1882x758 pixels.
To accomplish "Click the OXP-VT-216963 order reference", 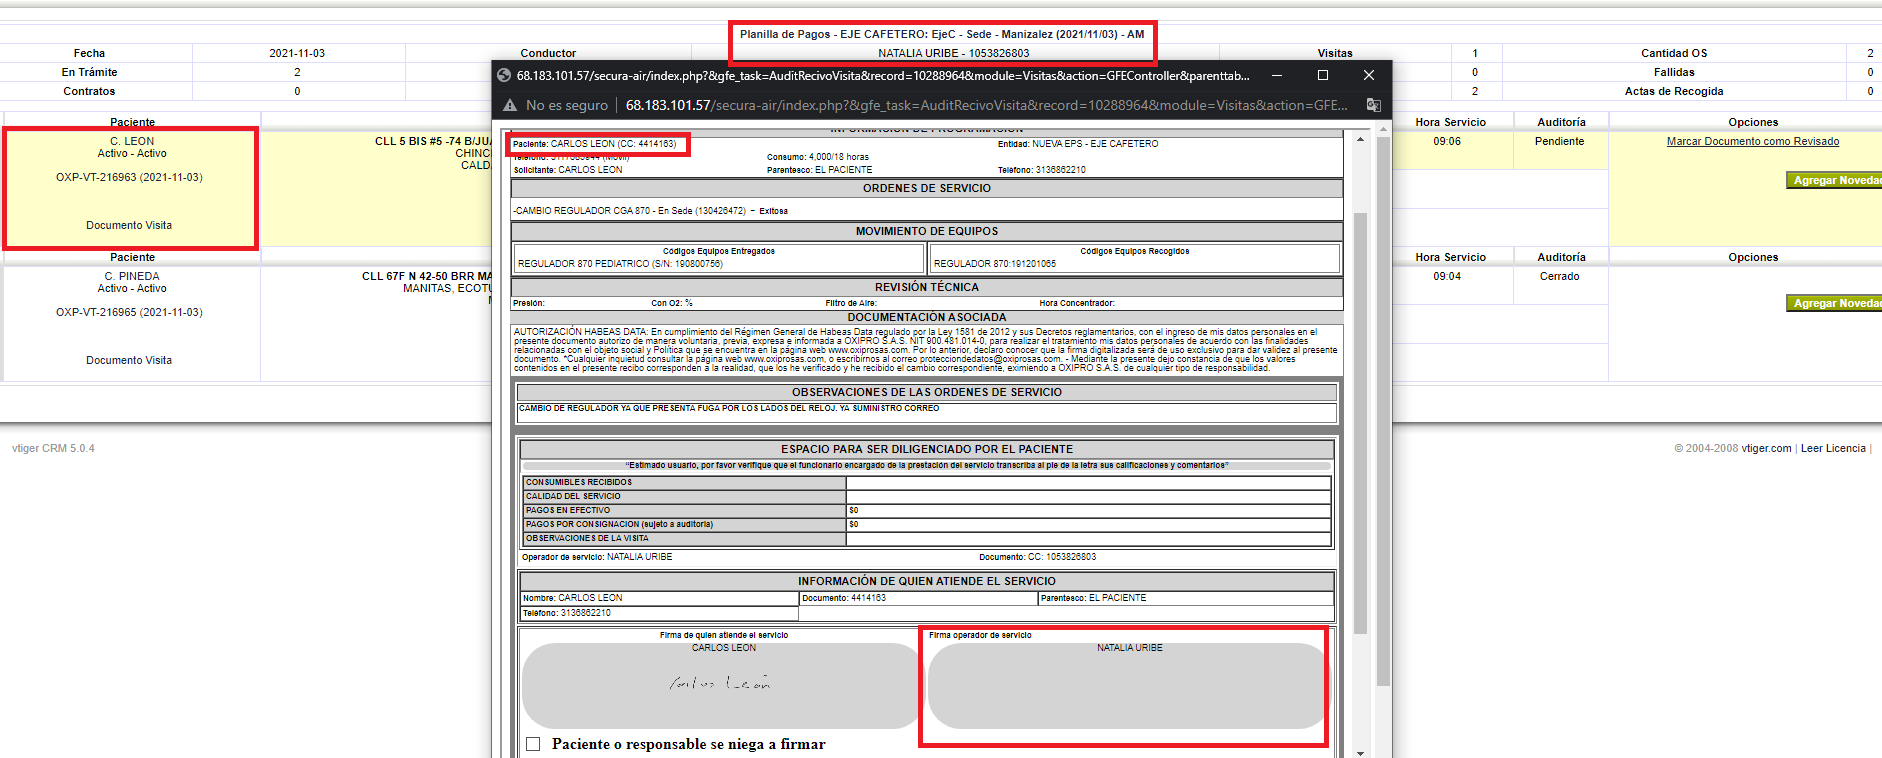I will (129, 177).
